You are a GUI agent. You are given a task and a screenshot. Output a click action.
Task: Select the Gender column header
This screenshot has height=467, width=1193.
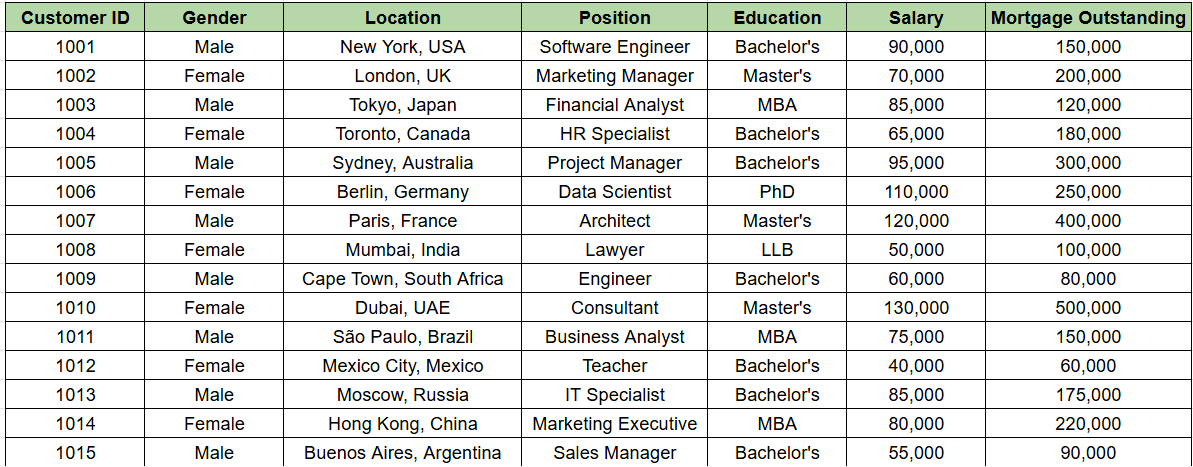click(x=214, y=18)
